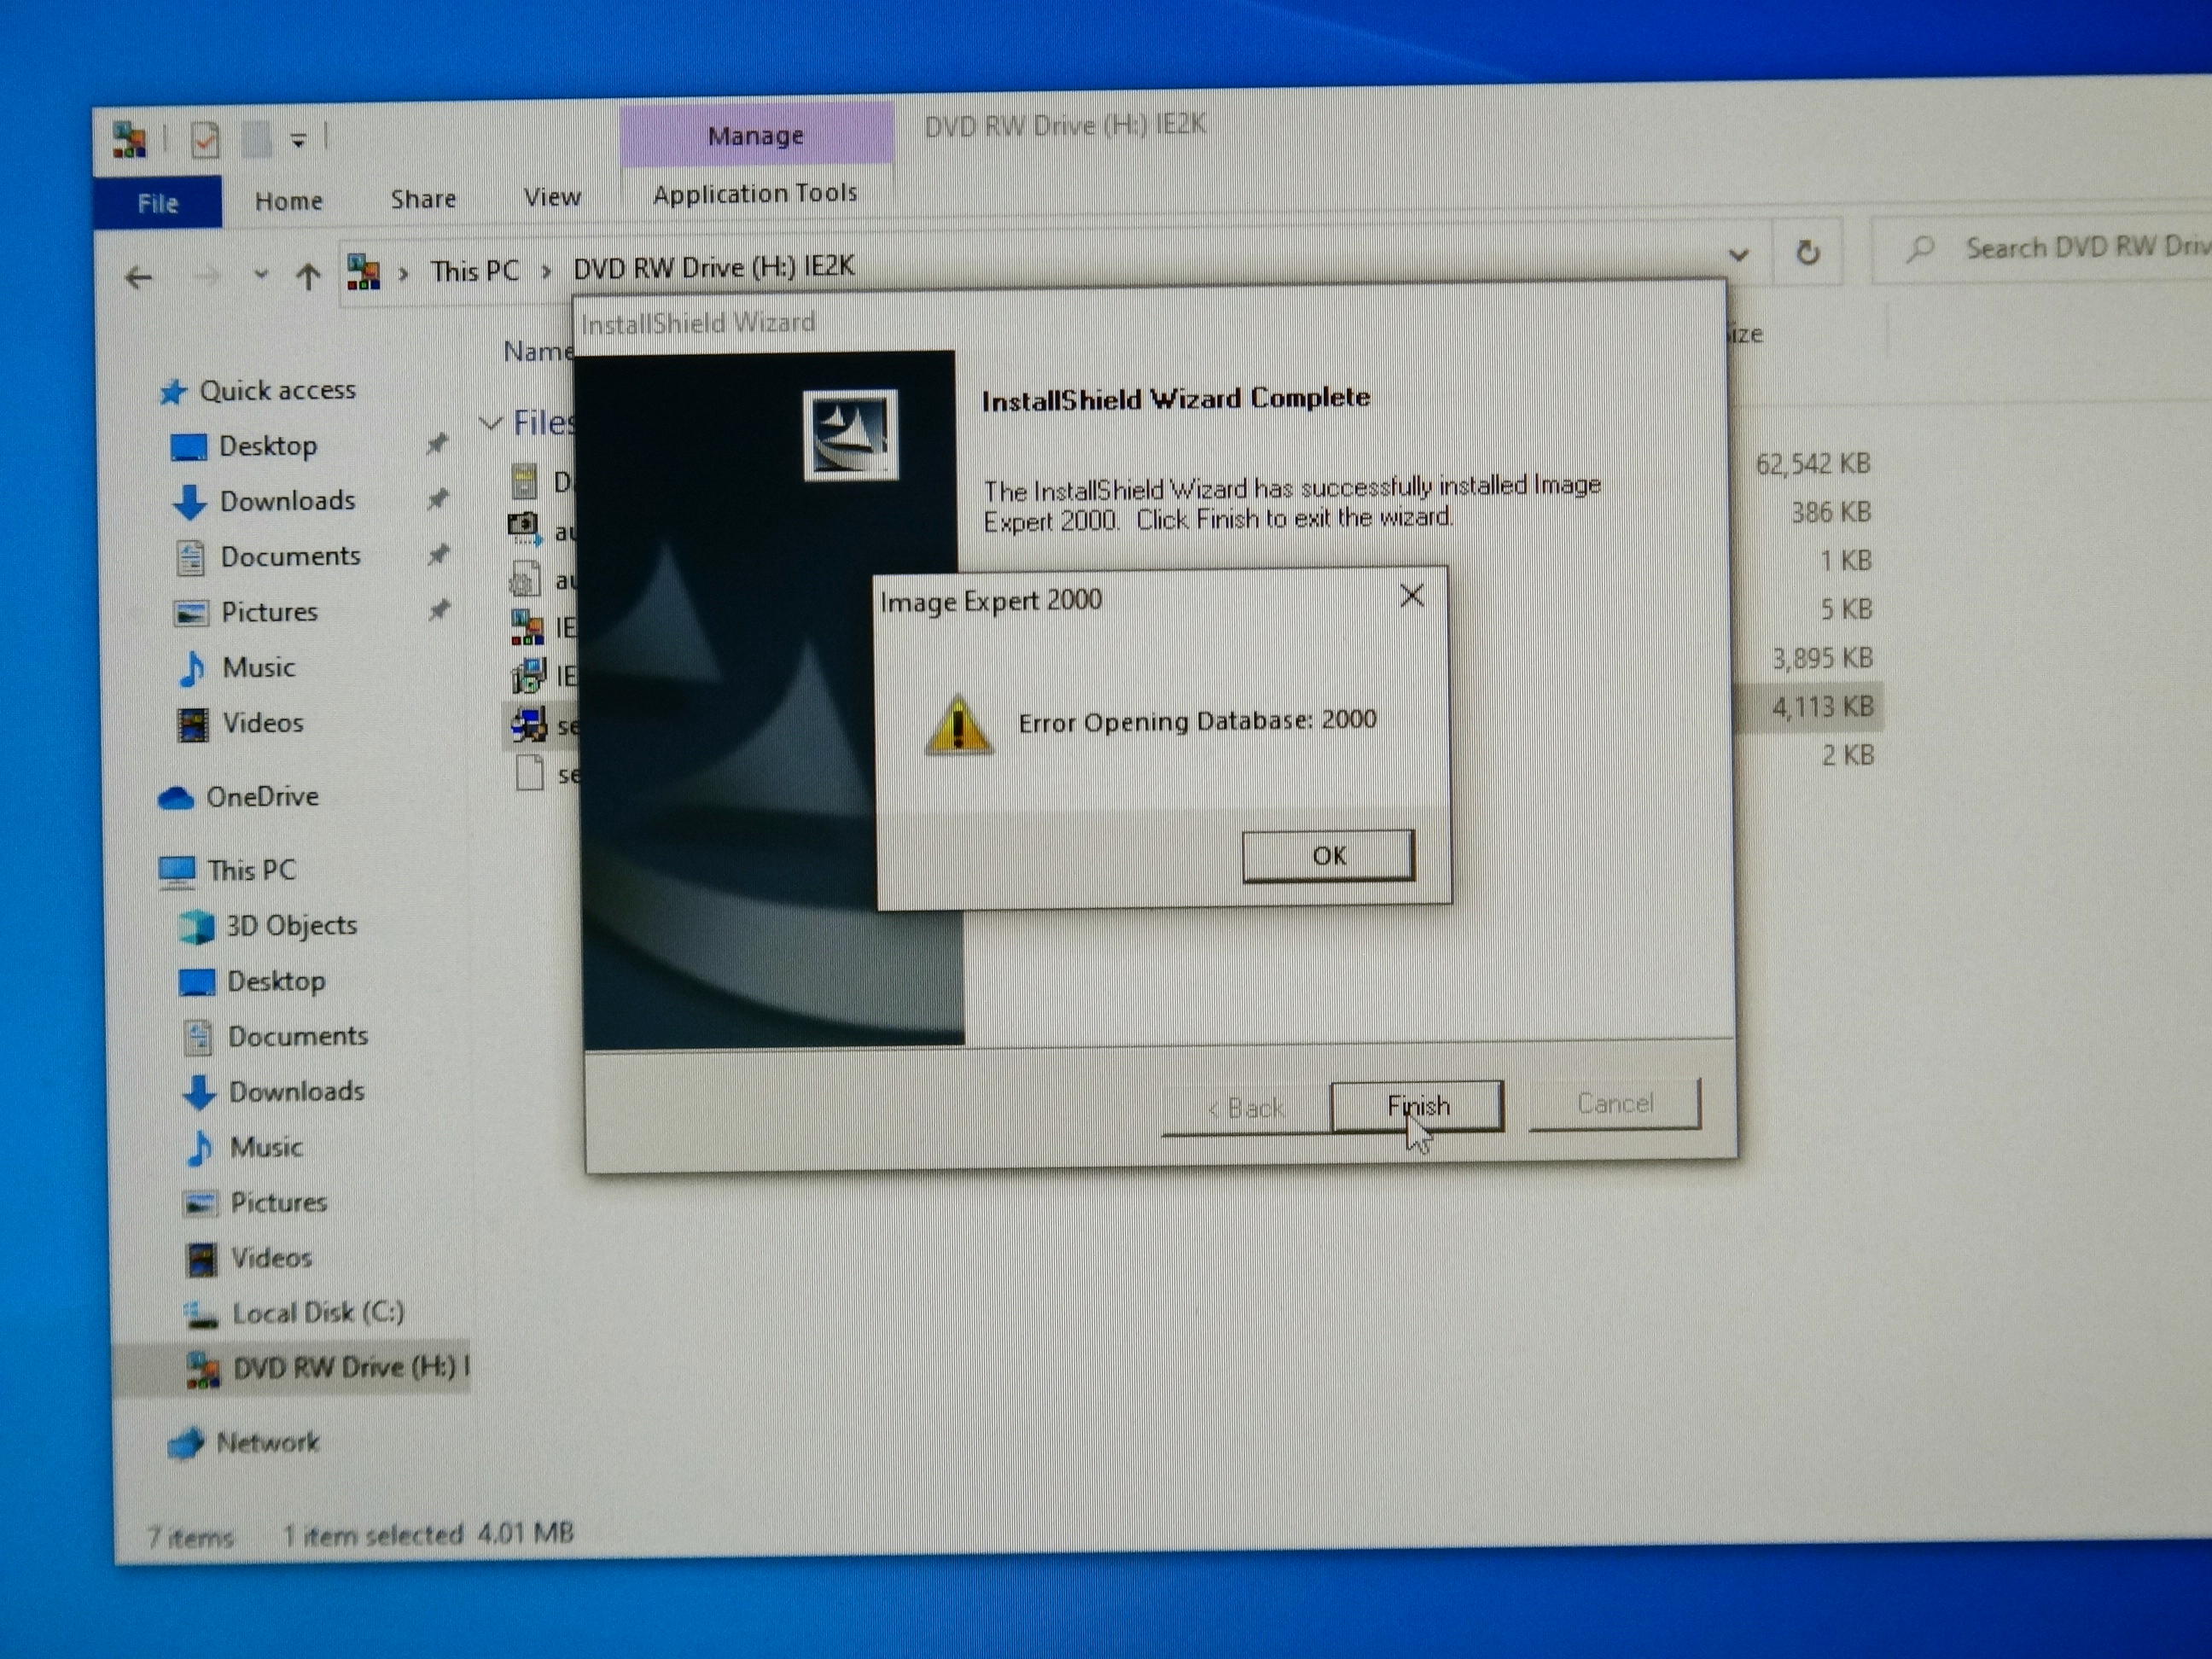The height and width of the screenshot is (1659, 2212).
Task: Click the Explorer window drive icon in title bar
Action: click(x=130, y=141)
